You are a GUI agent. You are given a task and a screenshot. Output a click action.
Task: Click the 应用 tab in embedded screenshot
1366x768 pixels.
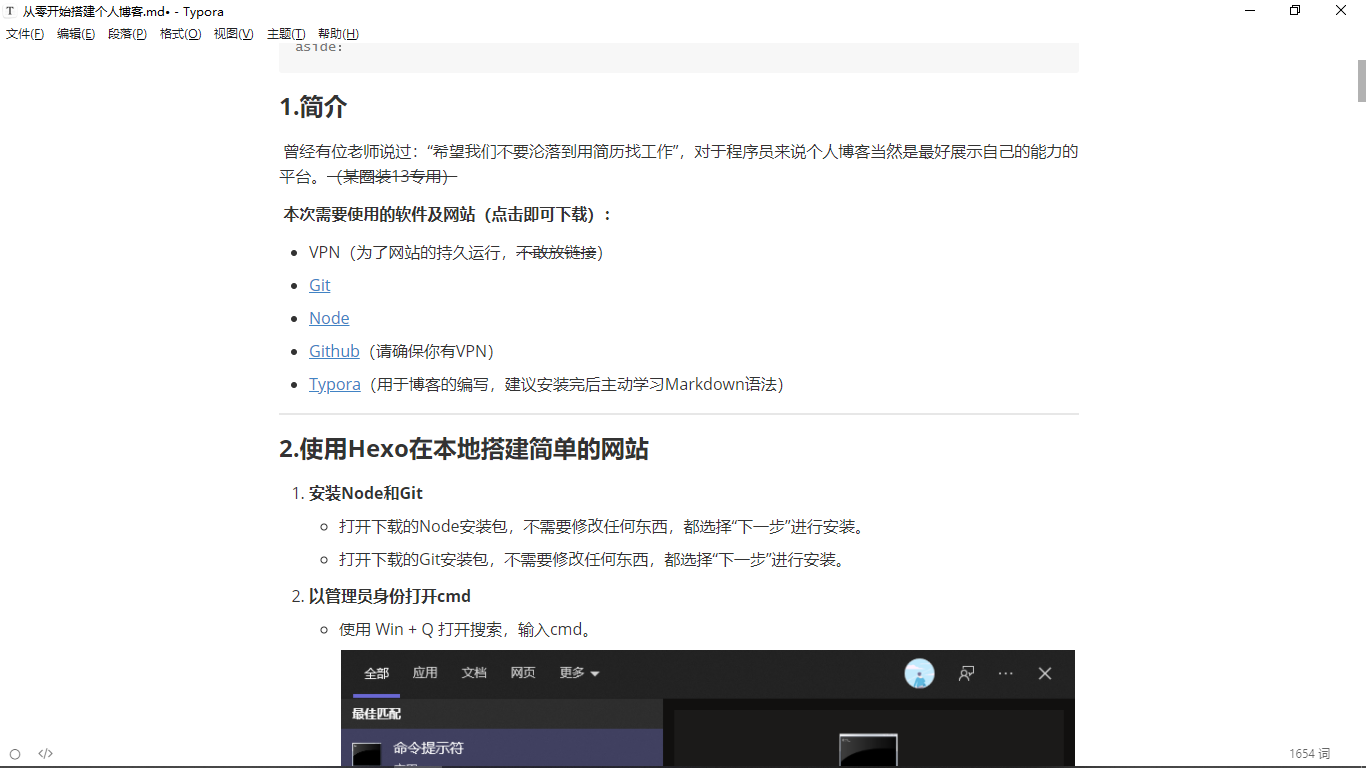click(x=425, y=673)
